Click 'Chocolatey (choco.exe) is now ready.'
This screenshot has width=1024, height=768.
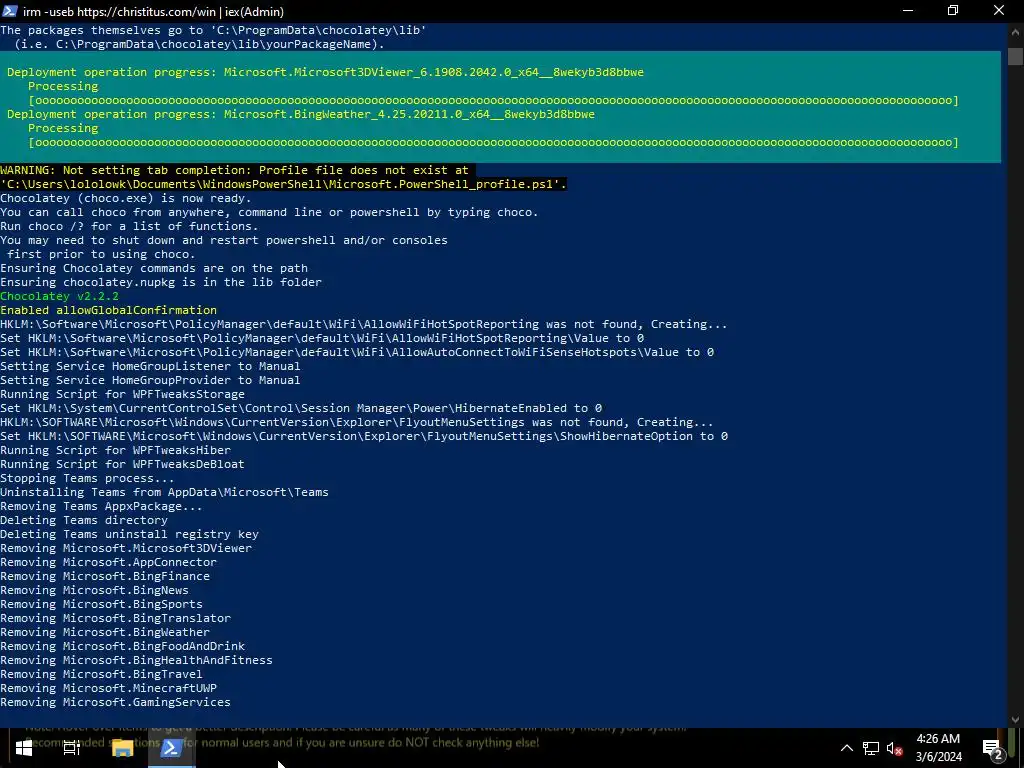click(x=126, y=198)
